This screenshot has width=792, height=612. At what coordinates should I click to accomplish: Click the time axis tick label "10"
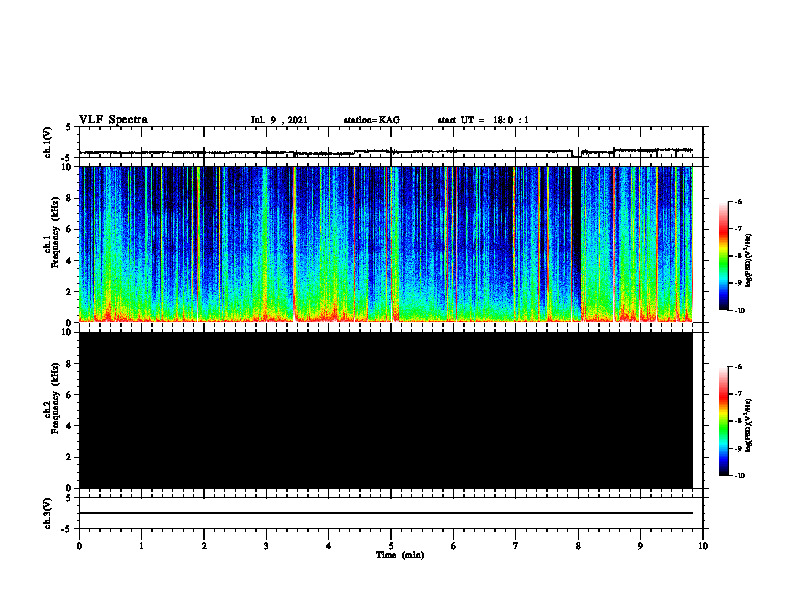point(703,546)
